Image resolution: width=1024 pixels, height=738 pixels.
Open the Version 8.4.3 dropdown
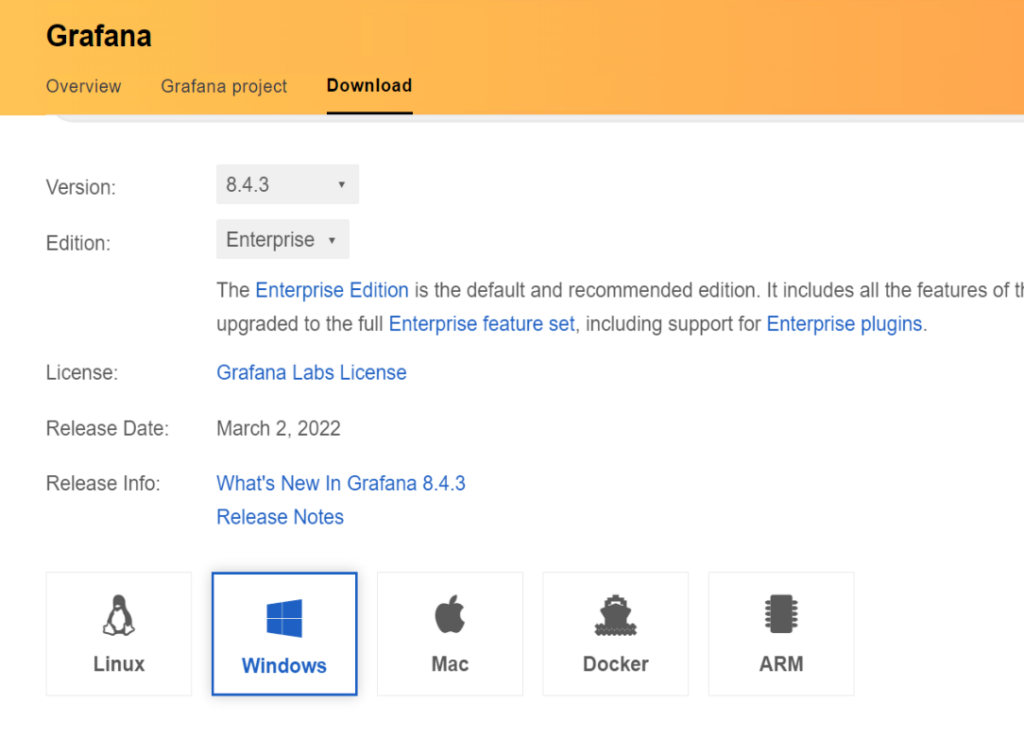[x=287, y=185]
